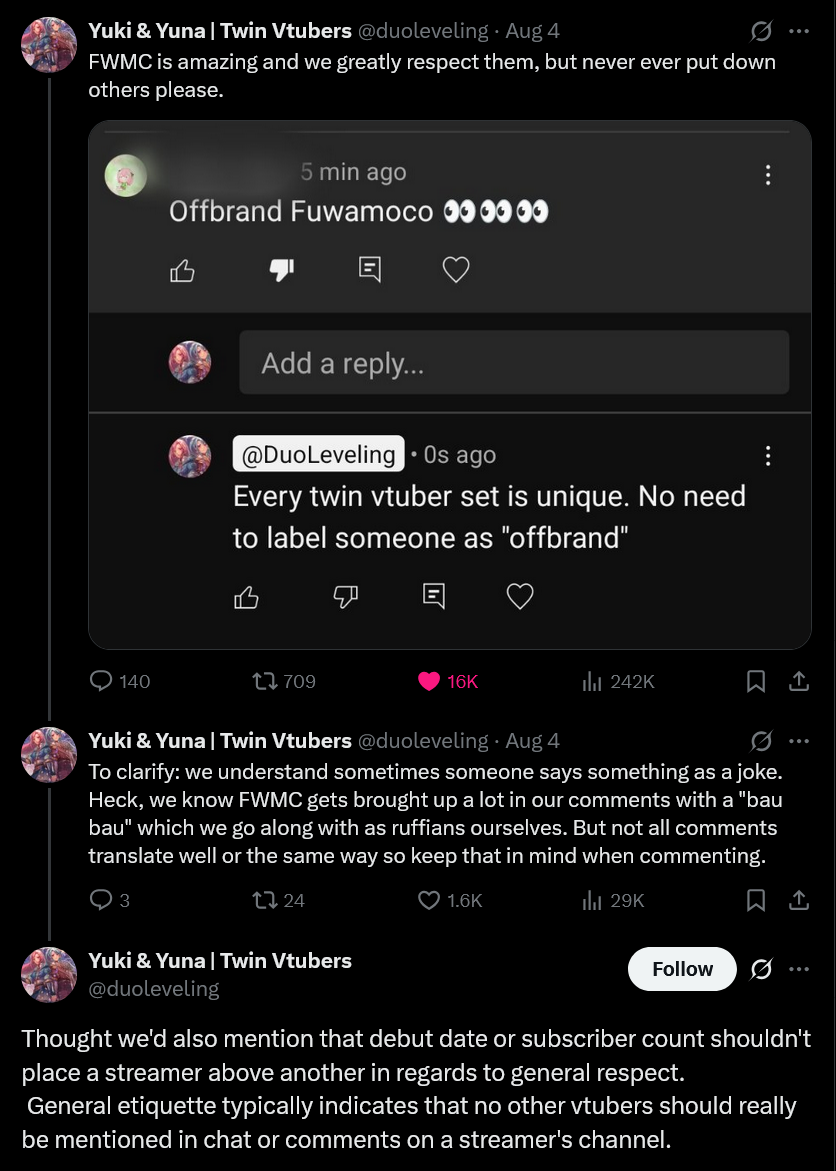
Task: Click the Grok icon on the first tweet
Action: click(761, 32)
